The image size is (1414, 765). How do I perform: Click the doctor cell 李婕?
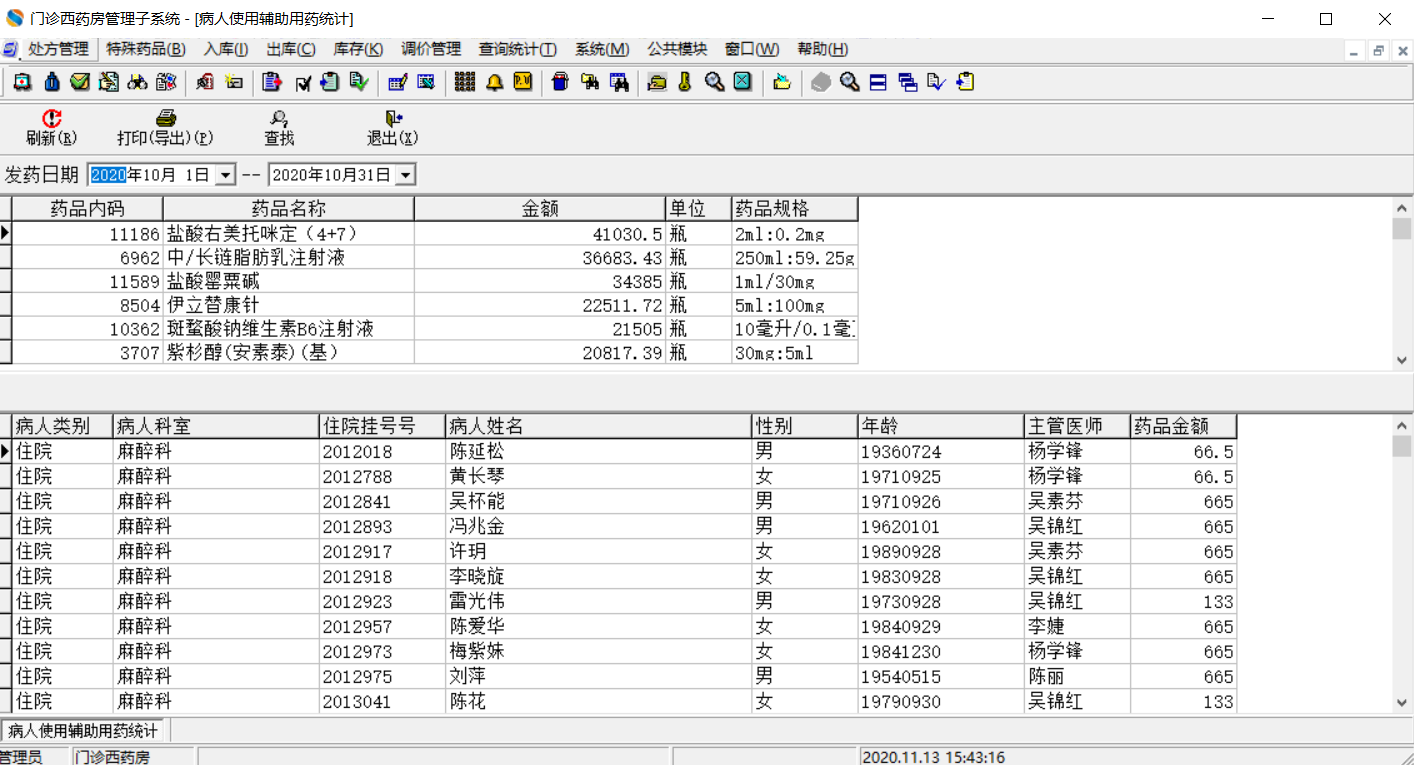(1077, 626)
